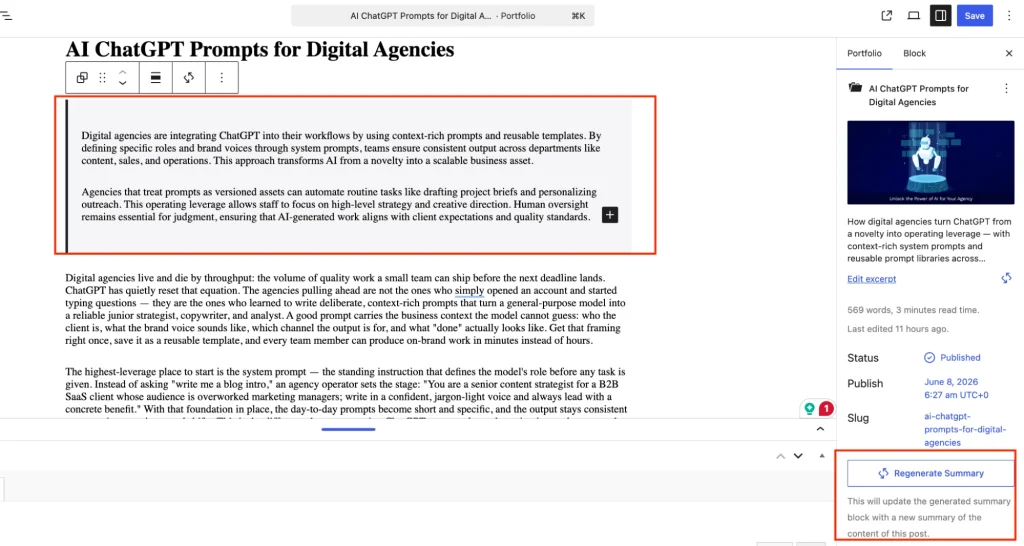Collapse the meta boxes panel chevron
This screenshot has width=1024, height=546.
click(820, 429)
